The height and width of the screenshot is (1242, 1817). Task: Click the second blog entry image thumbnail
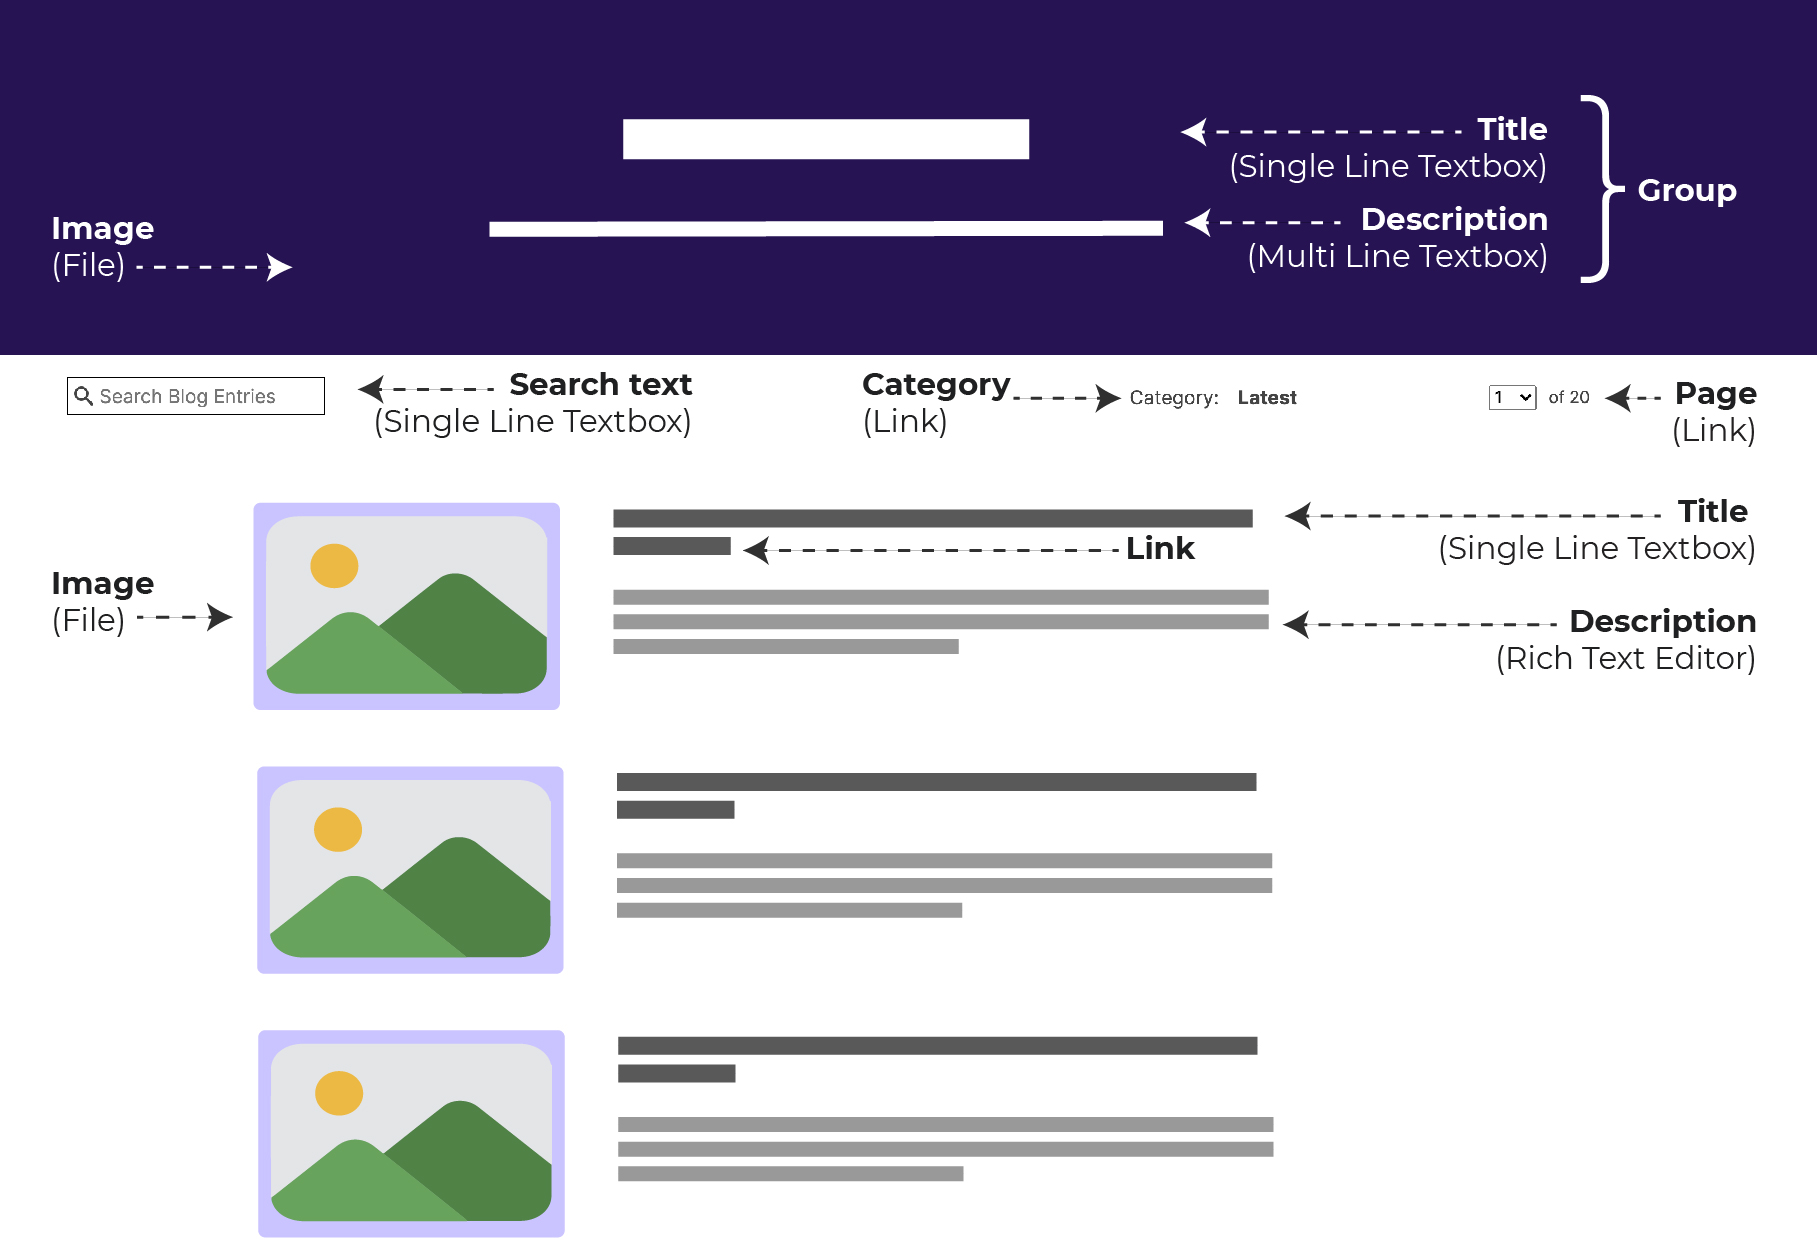410,870
